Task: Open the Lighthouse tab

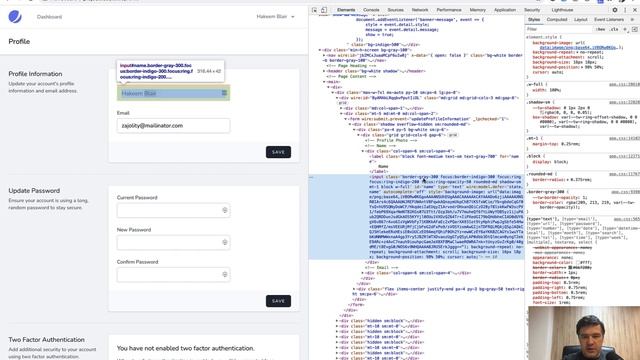Action: tap(562, 10)
